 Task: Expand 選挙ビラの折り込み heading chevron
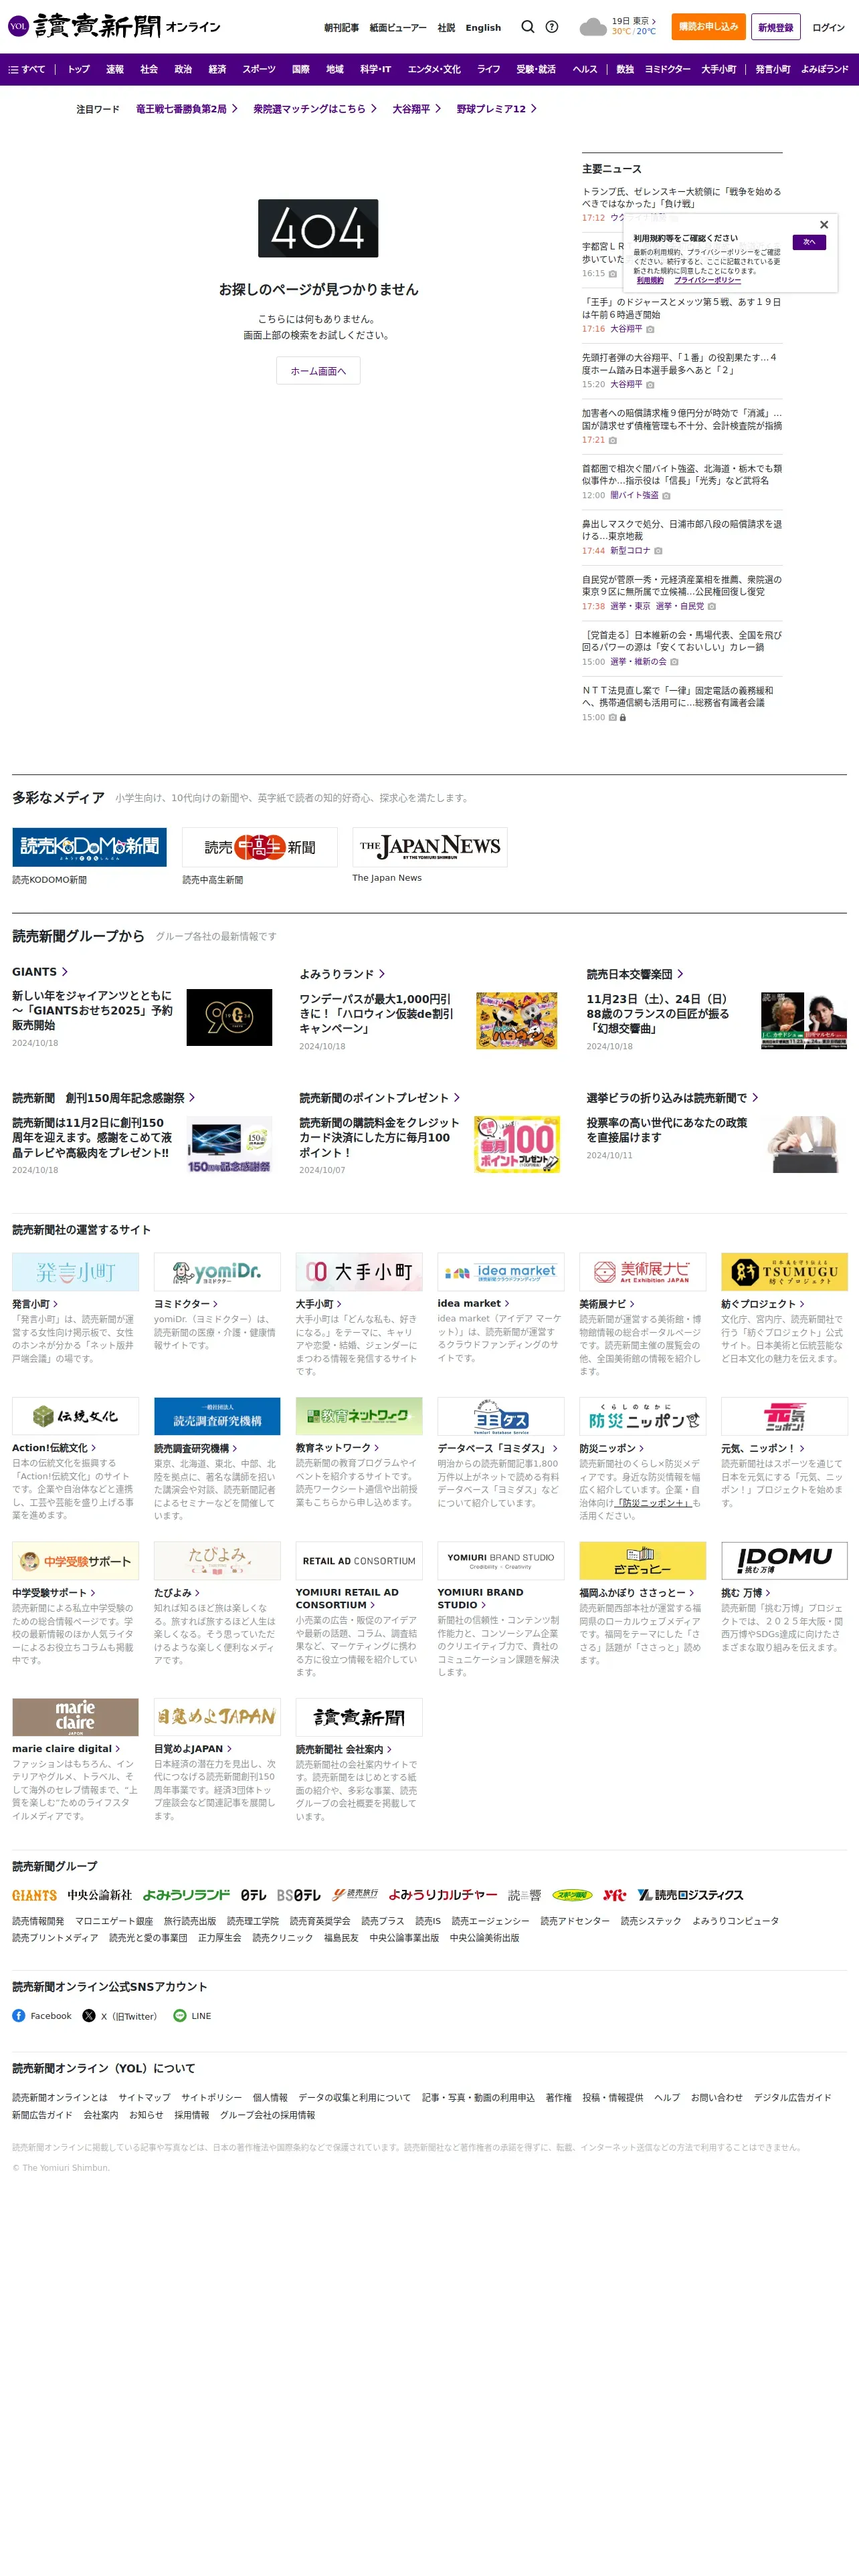pyautogui.click(x=755, y=1097)
